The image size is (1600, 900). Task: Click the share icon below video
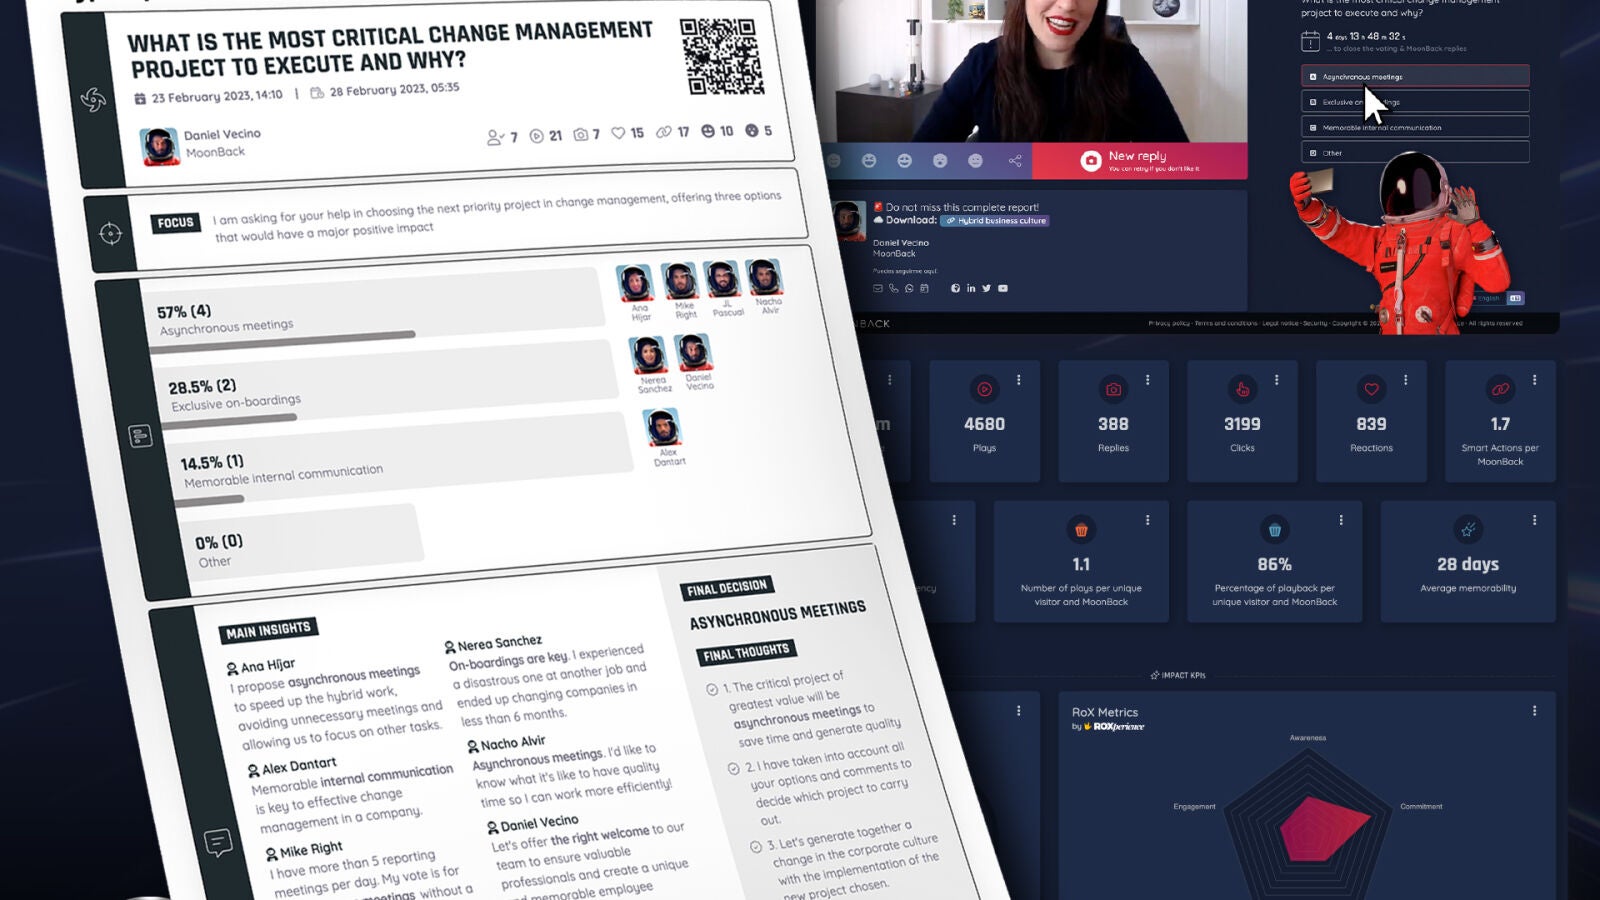pyautogui.click(x=1015, y=161)
